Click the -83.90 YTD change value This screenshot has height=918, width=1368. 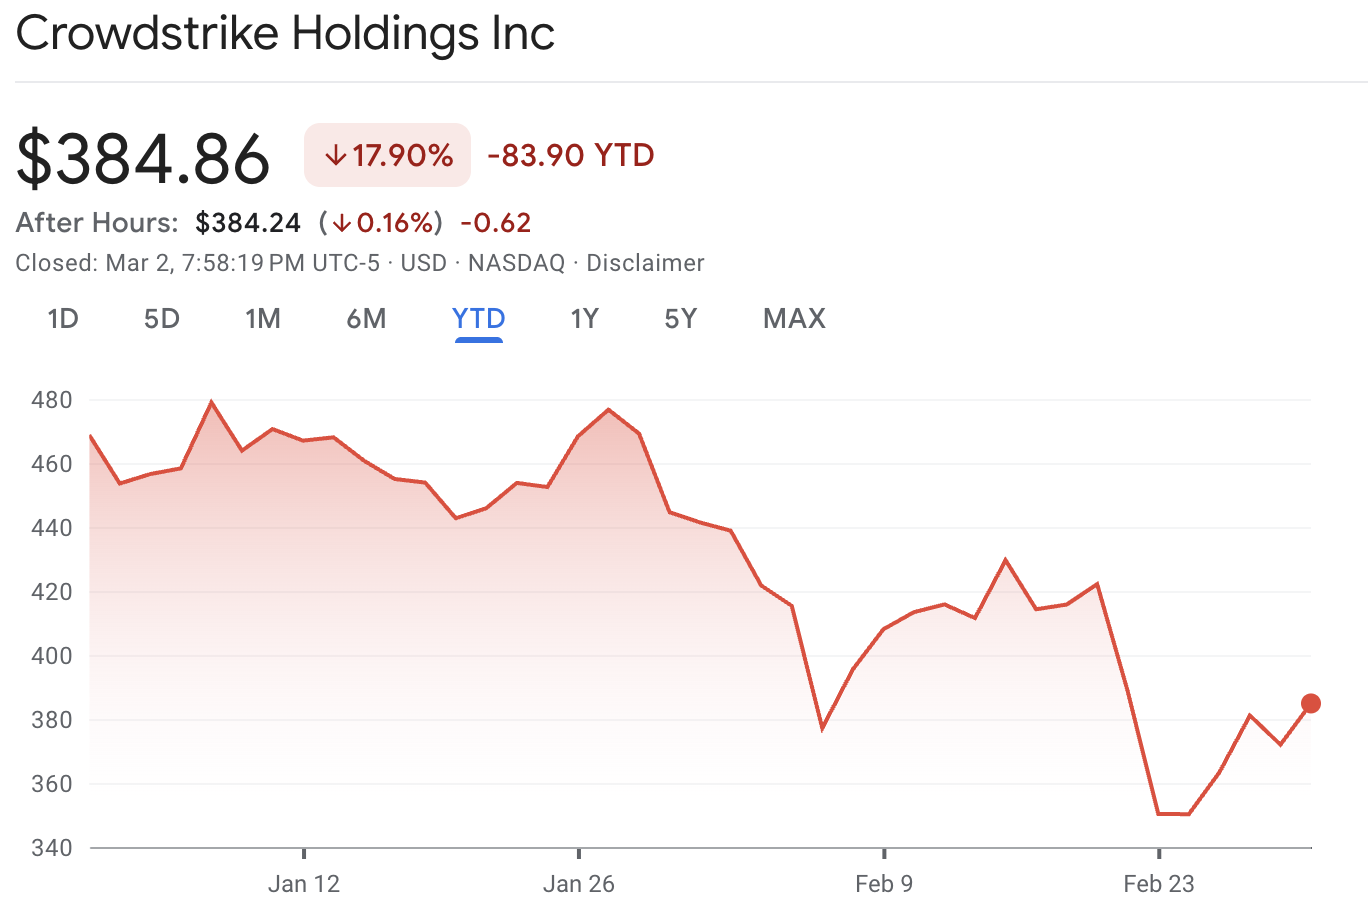click(x=570, y=155)
